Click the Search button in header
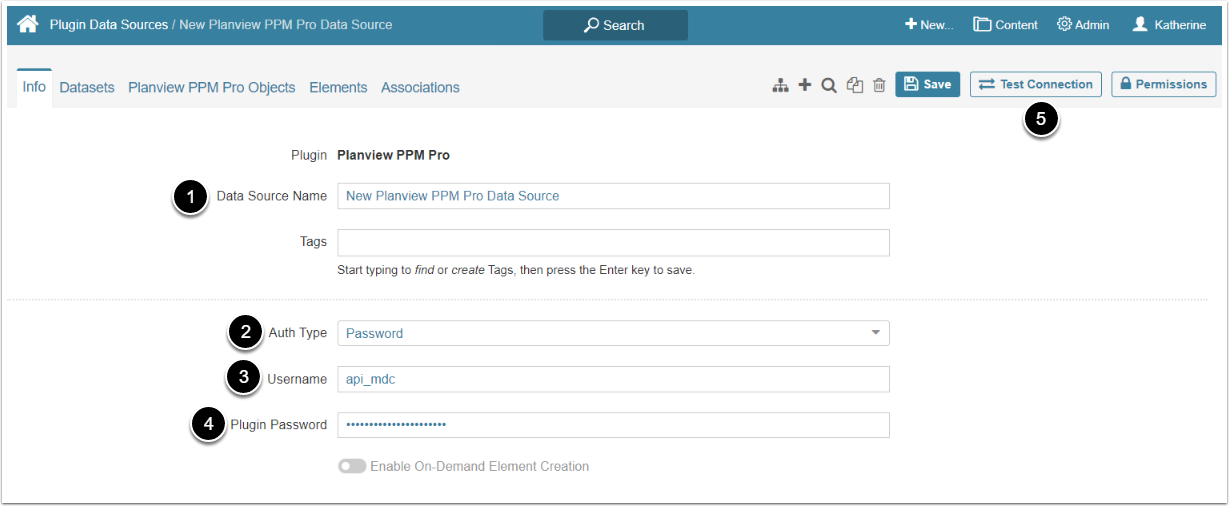Viewport: 1229px width, 506px height. pos(615,25)
